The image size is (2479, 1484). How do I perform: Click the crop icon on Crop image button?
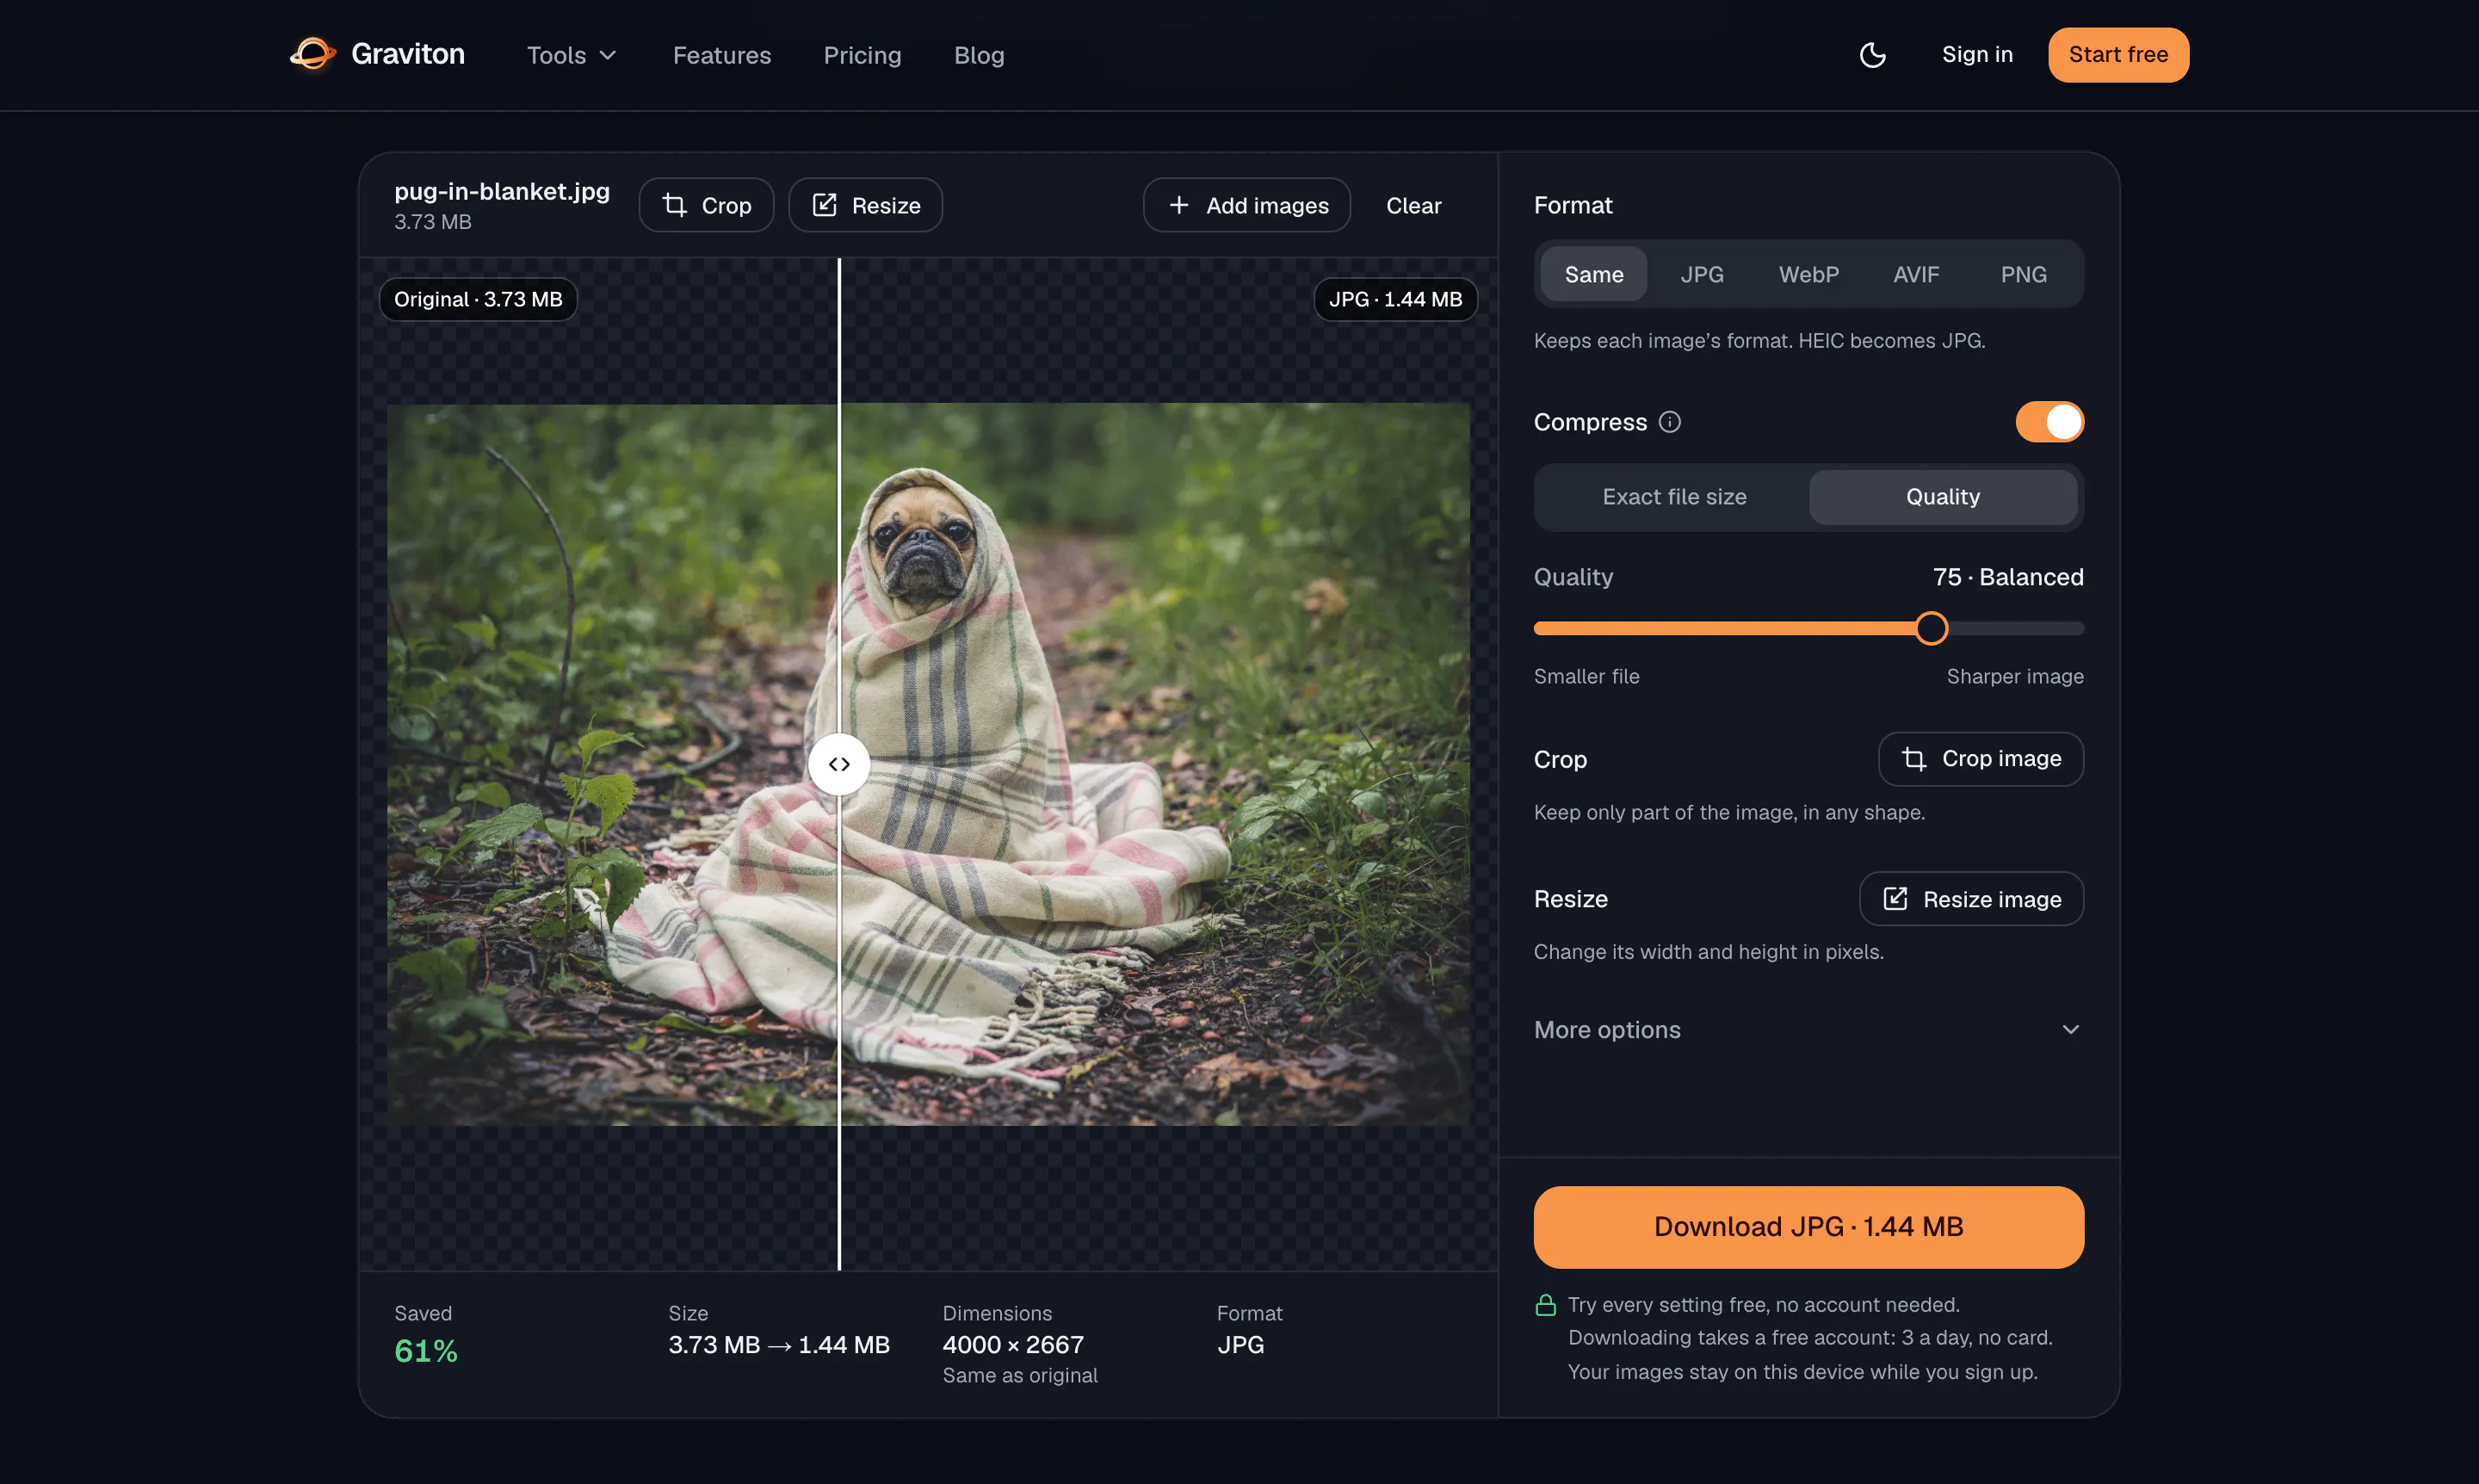pos(1913,759)
